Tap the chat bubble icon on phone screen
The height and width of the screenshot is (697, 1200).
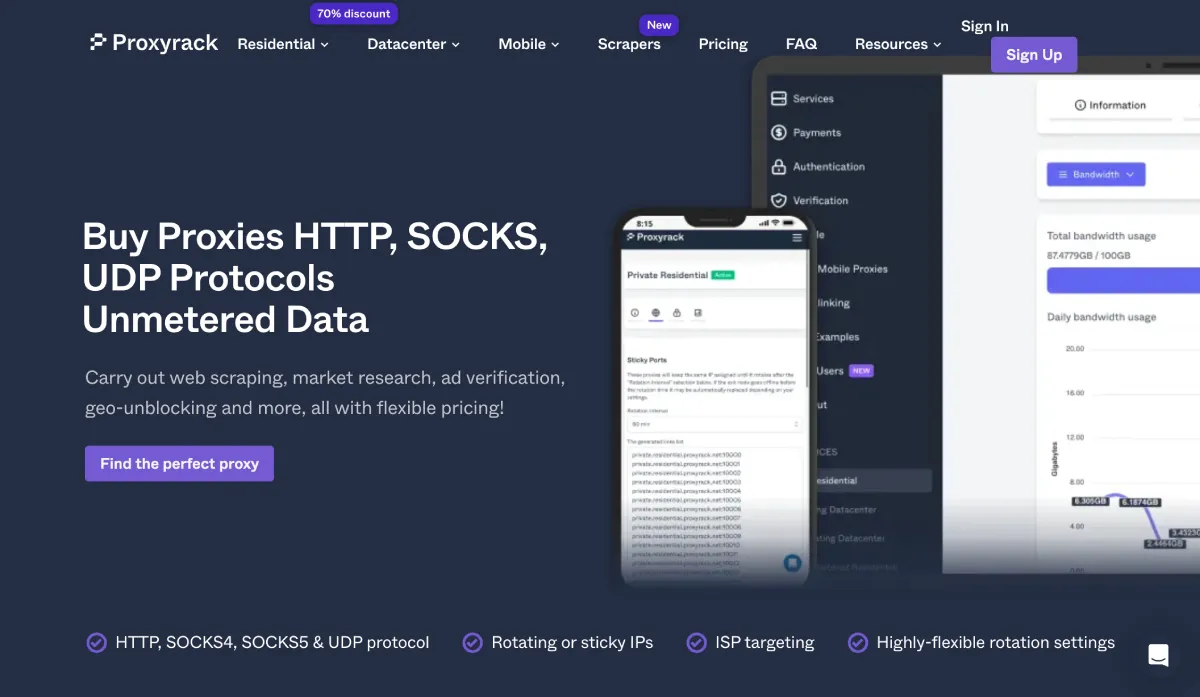click(x=792, y=564)
